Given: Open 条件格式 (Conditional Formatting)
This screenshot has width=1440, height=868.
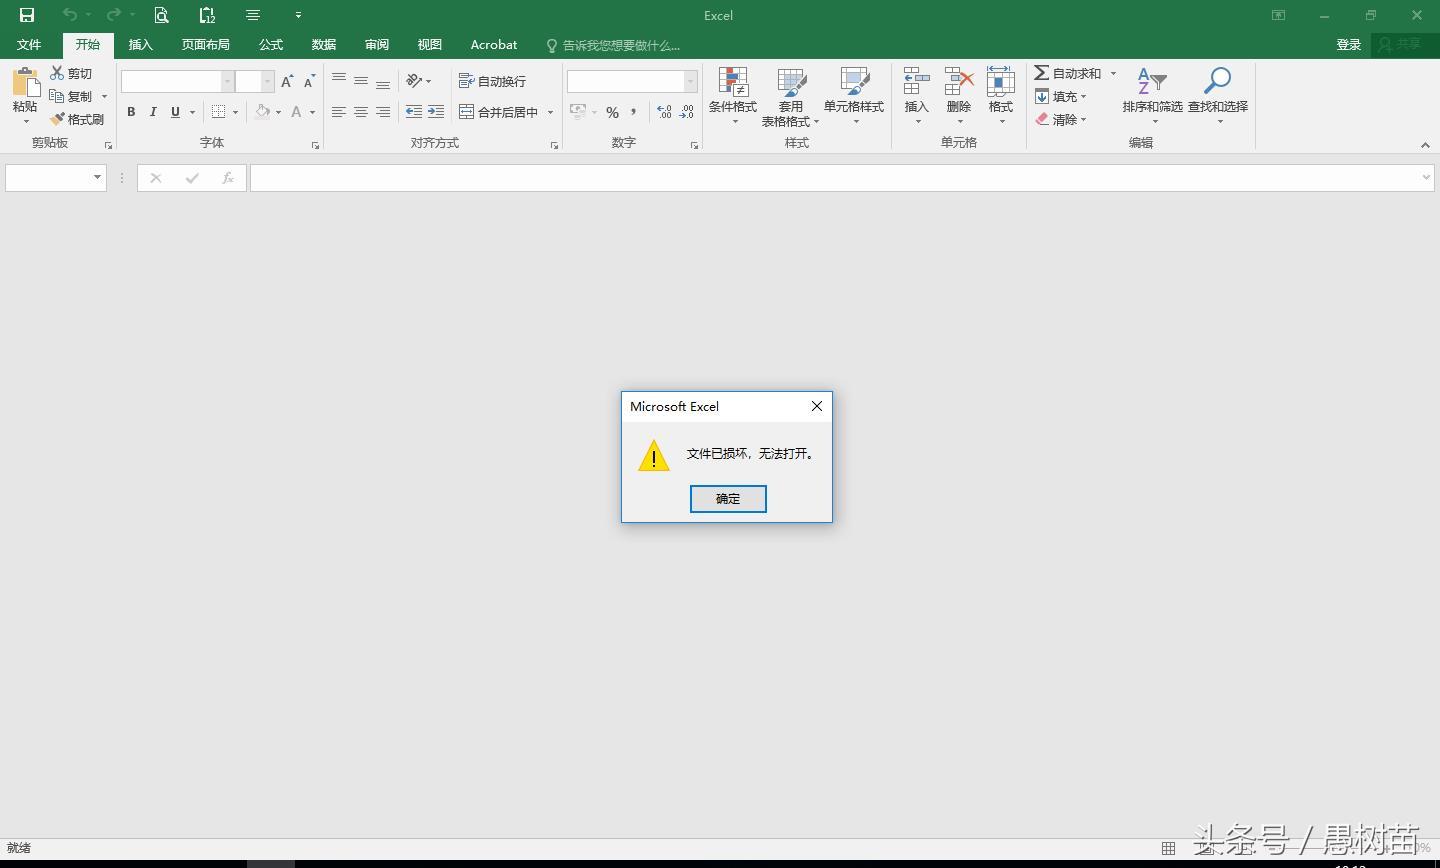Looking at the screenshot, I should [x=733, y=95].
